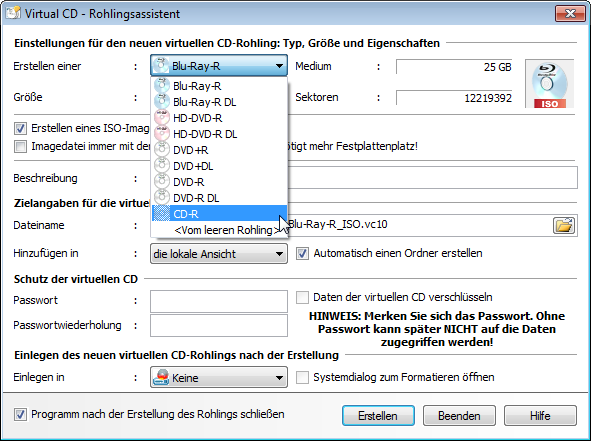The height and width of the screenshot is (441, 591).
Task: Click the DVD+R disc icon
Action: coord(162,150)
